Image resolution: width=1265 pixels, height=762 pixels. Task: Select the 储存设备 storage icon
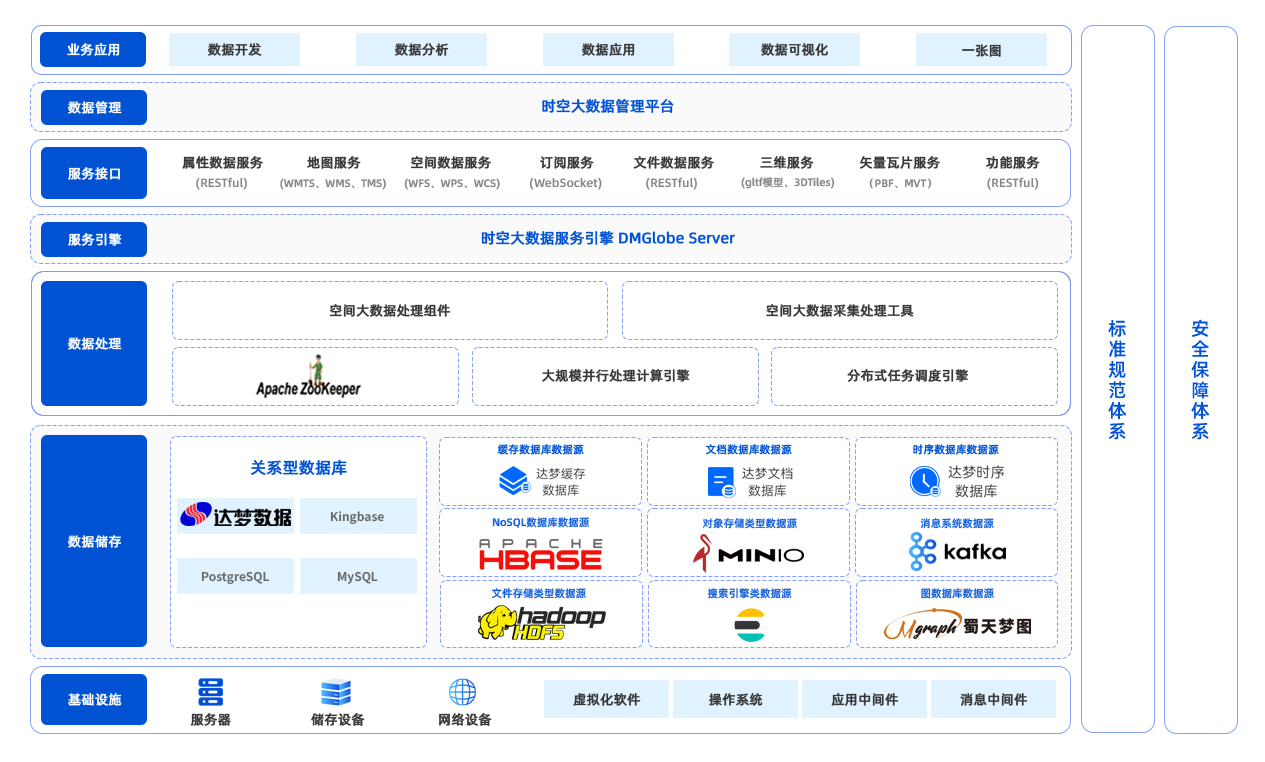335,693
